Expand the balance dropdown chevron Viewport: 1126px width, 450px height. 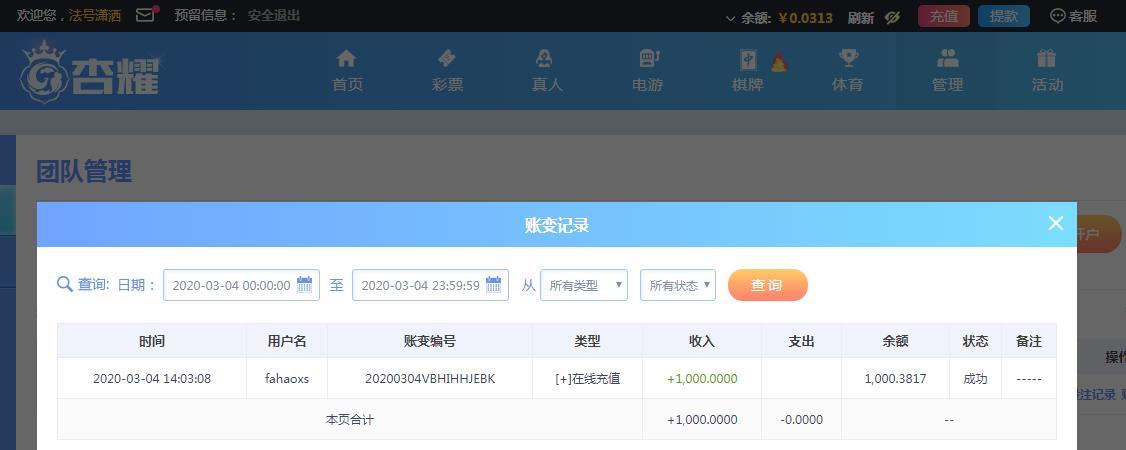pos(730,18)
